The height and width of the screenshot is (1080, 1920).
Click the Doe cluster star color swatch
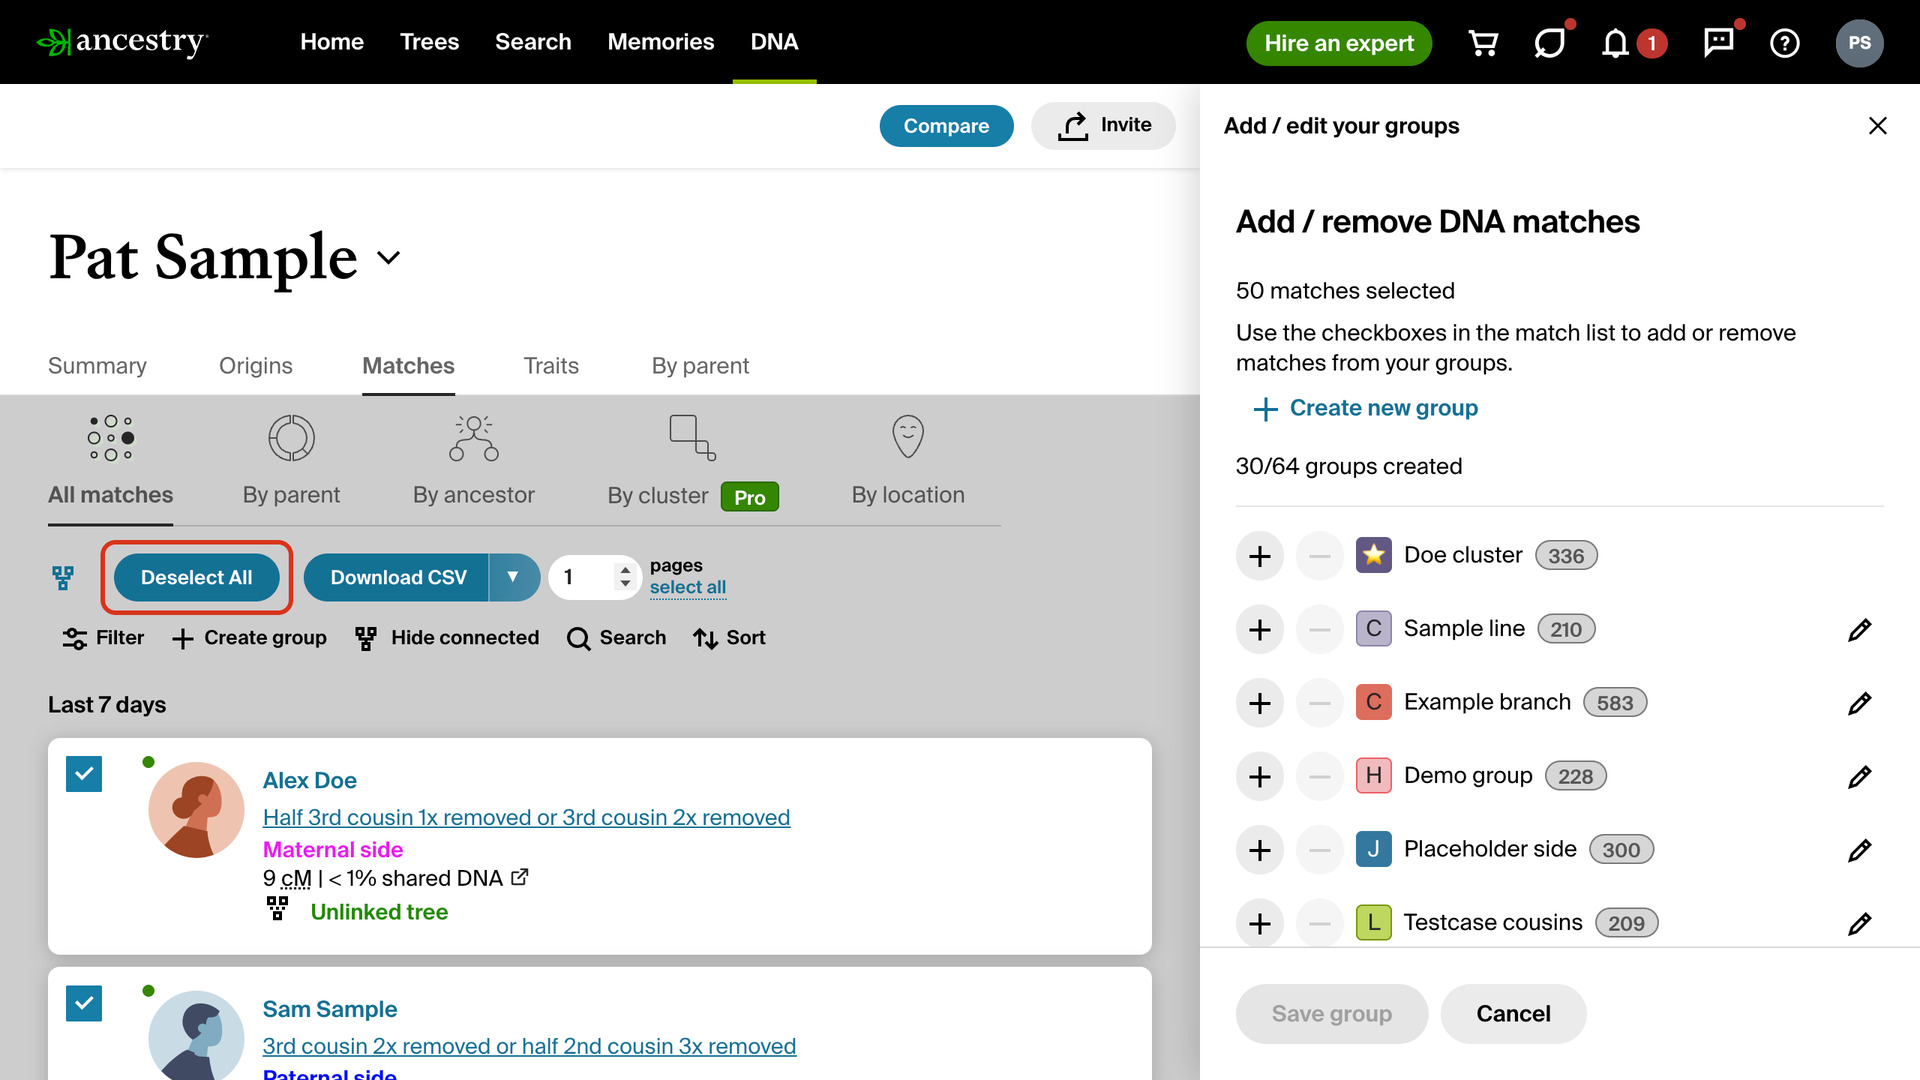[1374, 555]
